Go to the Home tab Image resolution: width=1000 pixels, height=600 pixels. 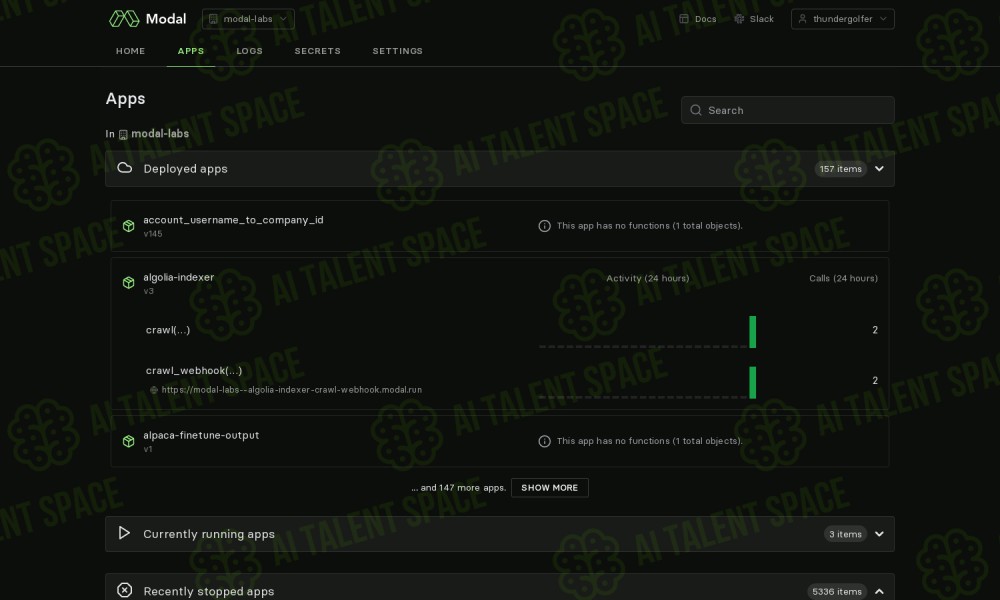131,51
